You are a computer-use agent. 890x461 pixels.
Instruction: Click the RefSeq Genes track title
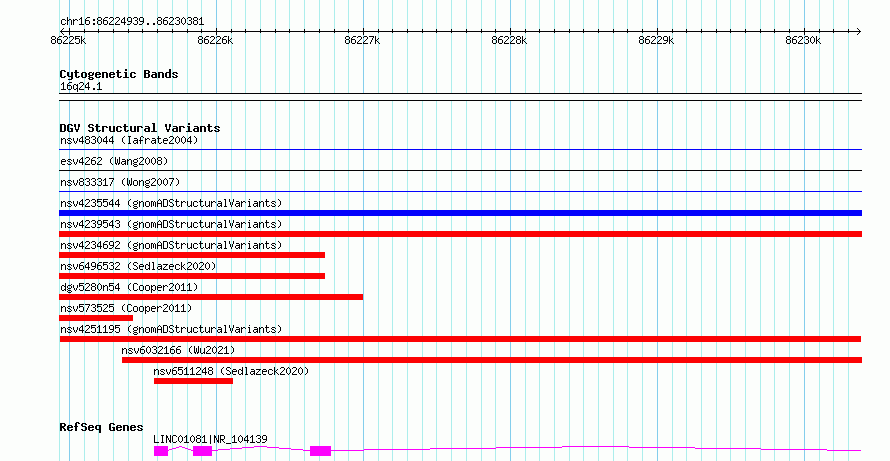(x=102, y=427)
